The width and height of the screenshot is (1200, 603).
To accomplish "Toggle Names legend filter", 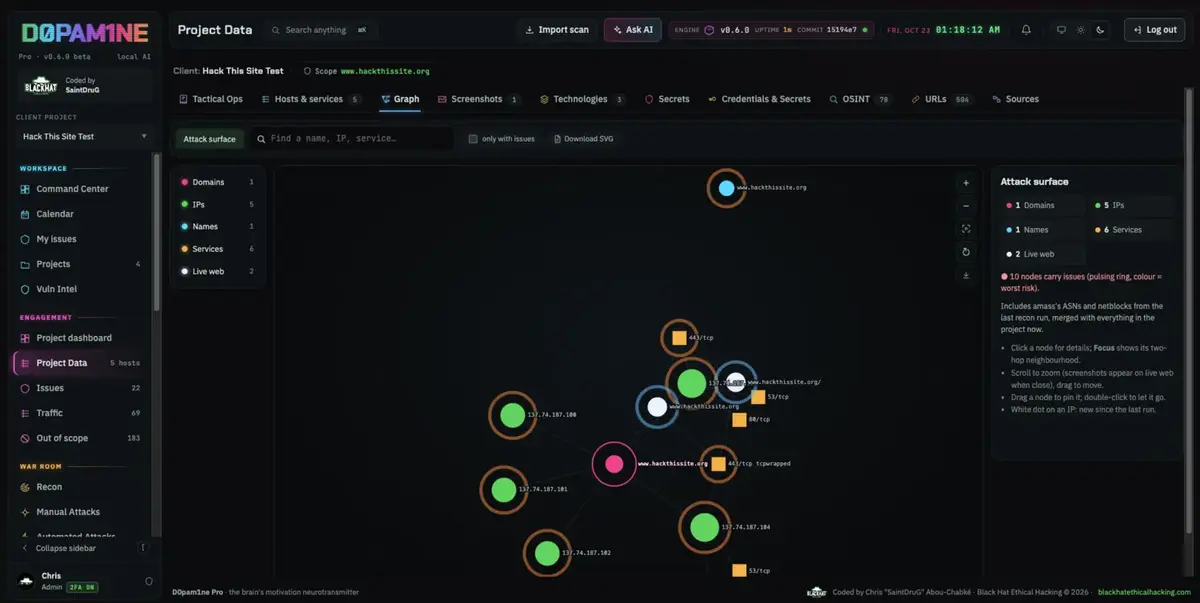I will [217, 226].
